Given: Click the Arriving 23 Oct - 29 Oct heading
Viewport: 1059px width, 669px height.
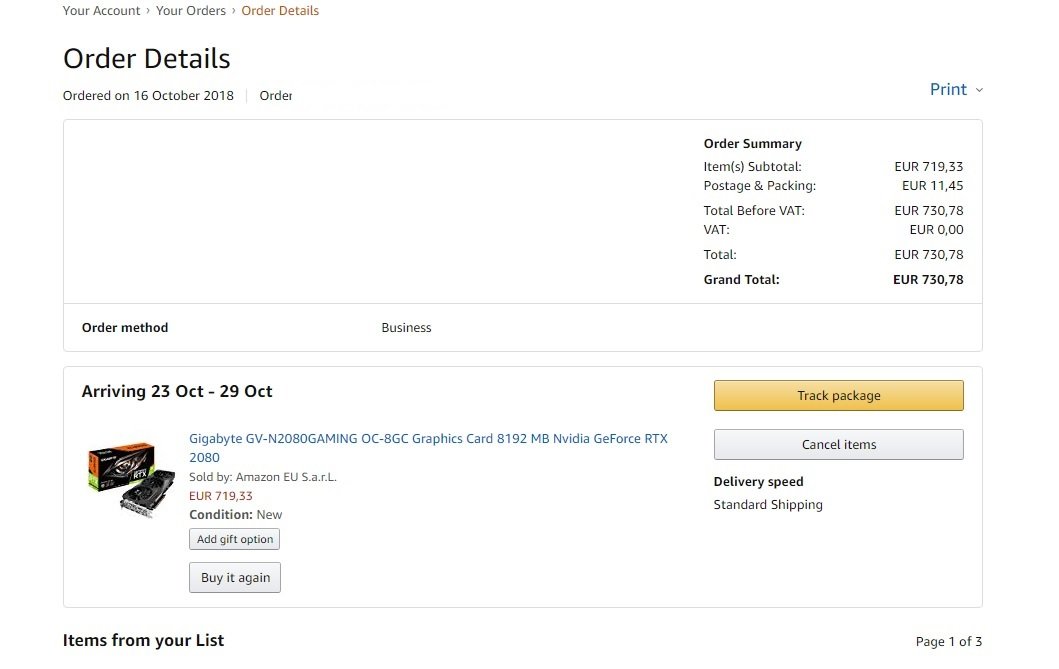Looking at the screenshot, I should point(177,391).
